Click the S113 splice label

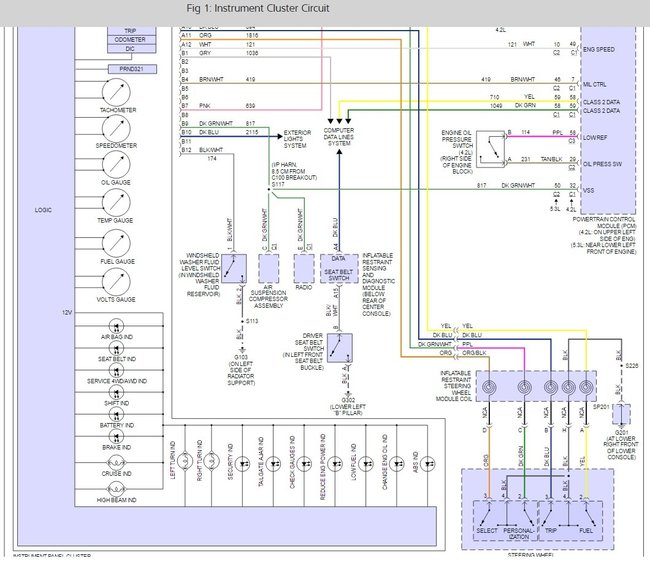coord(252,321)
